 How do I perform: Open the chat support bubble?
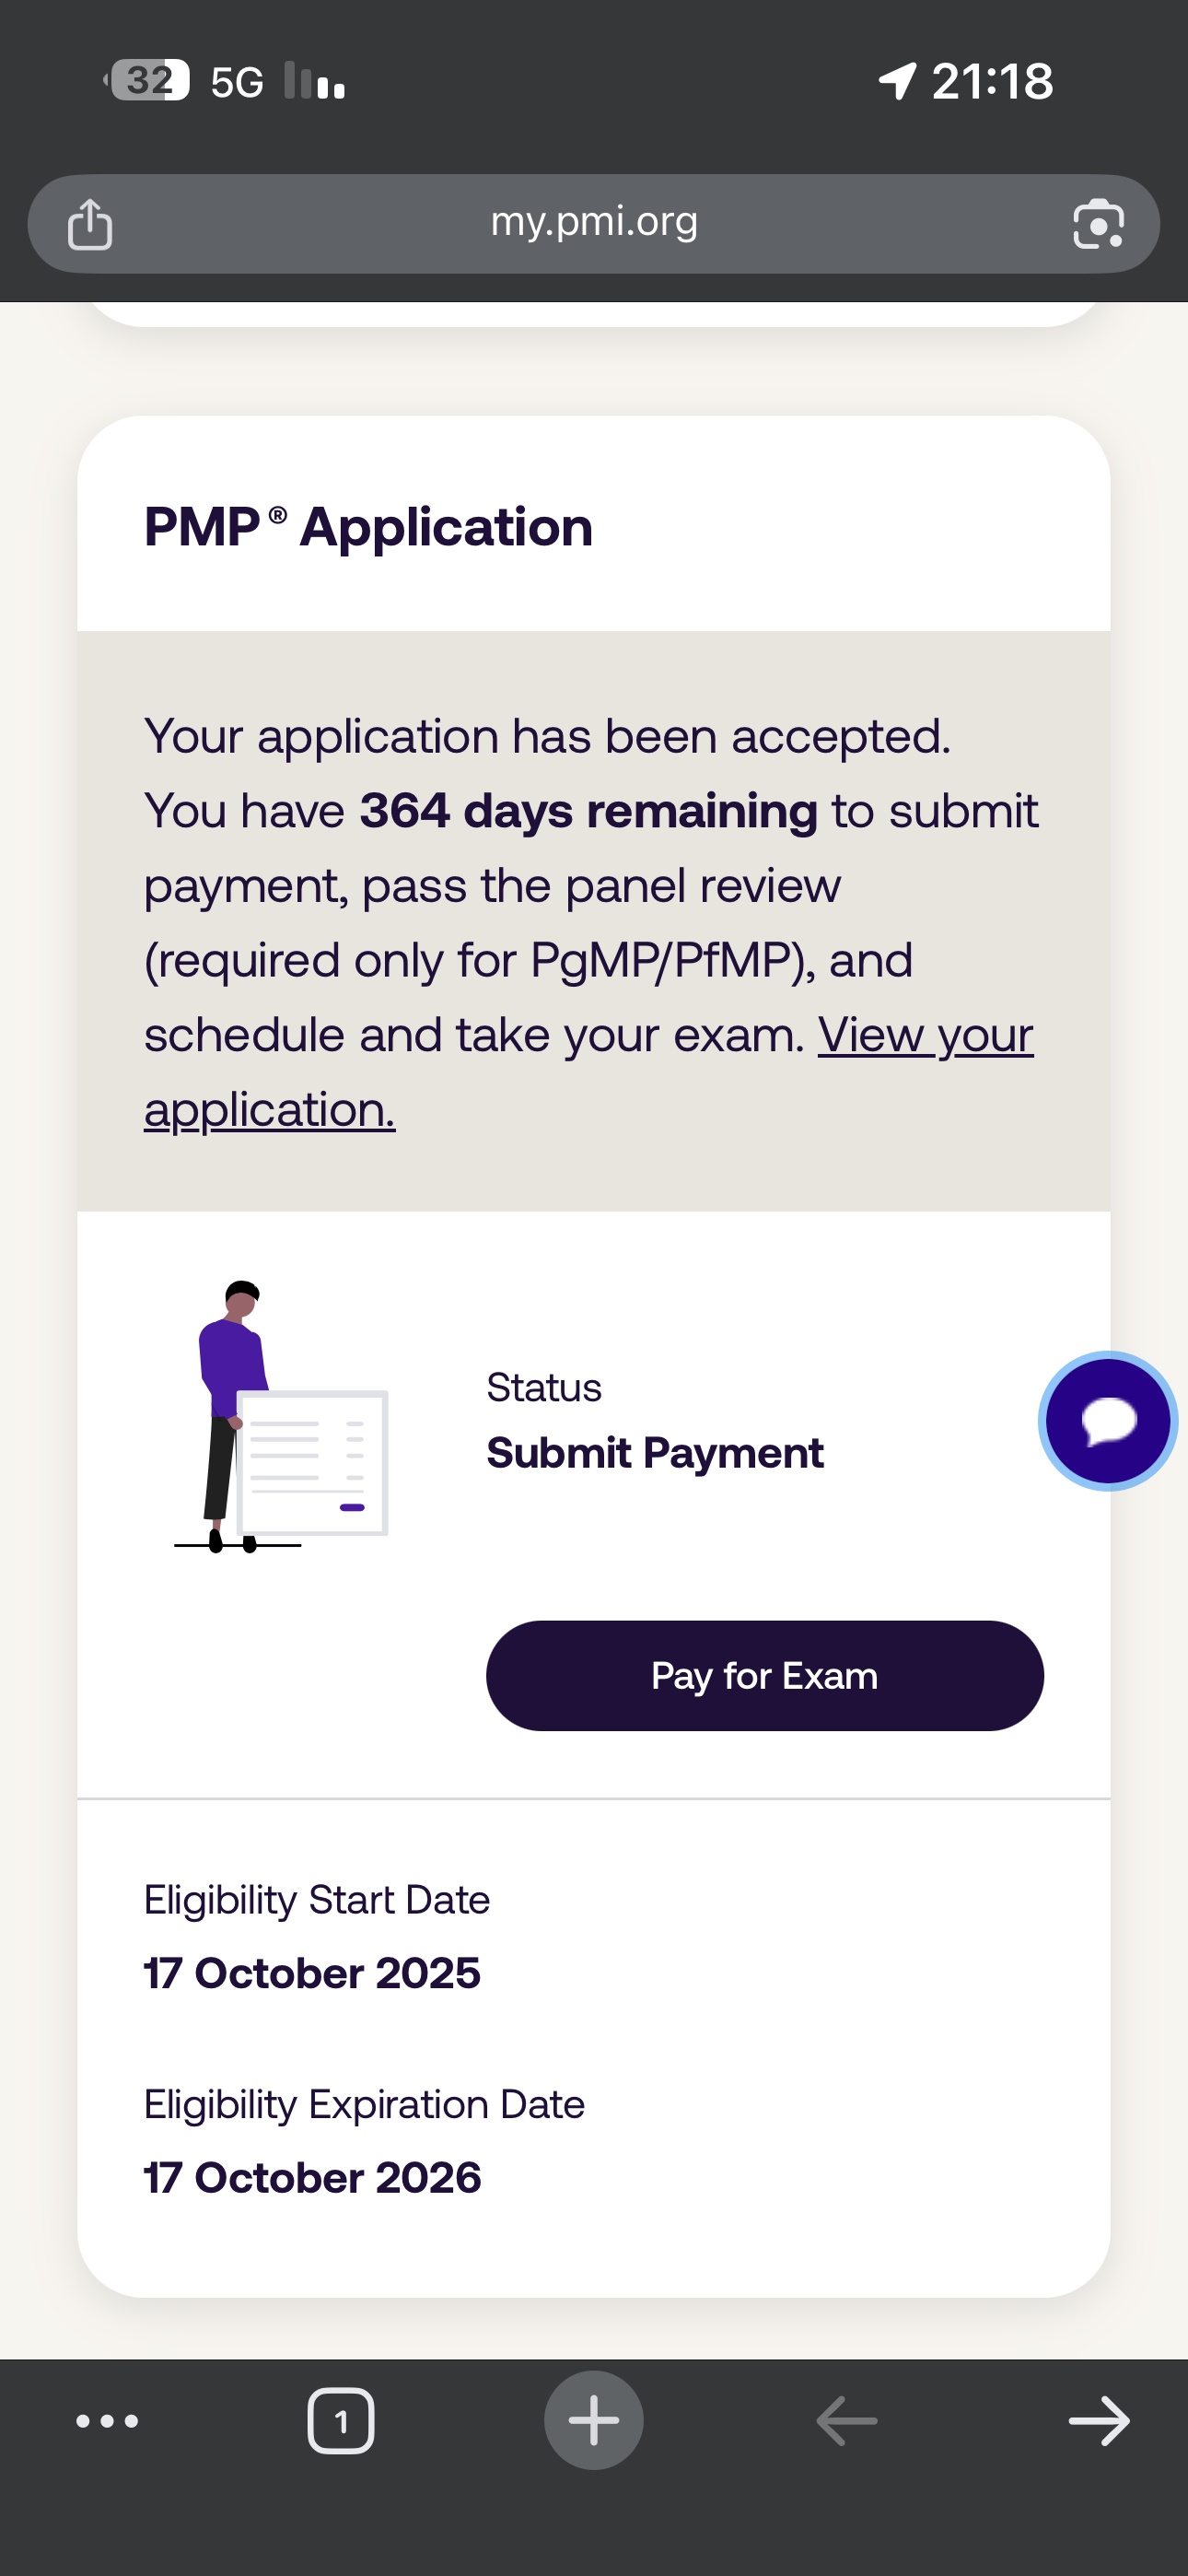click(1108, 1420)
